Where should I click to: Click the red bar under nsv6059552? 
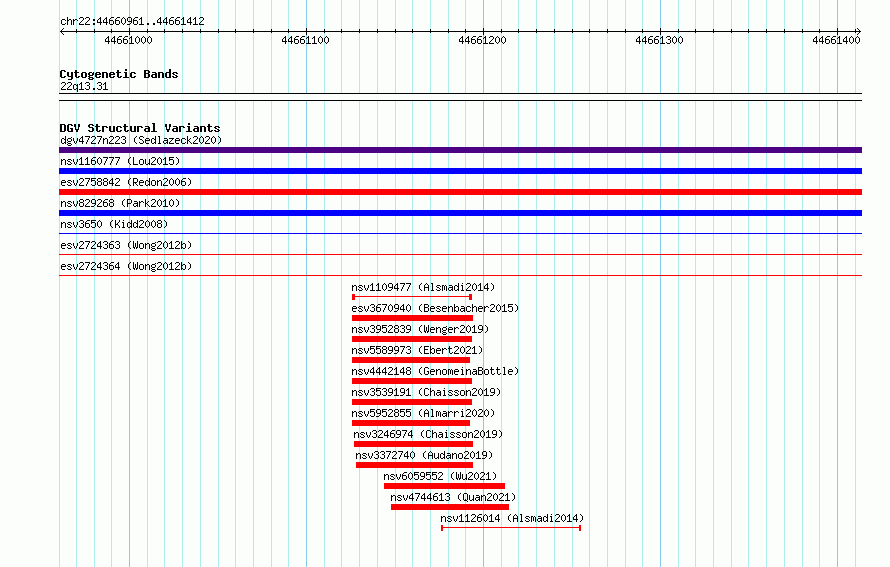click(x=444, y=486)
